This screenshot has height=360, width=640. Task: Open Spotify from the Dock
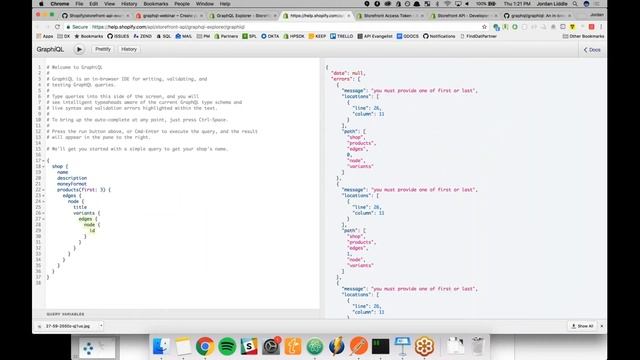coord(227,346)
